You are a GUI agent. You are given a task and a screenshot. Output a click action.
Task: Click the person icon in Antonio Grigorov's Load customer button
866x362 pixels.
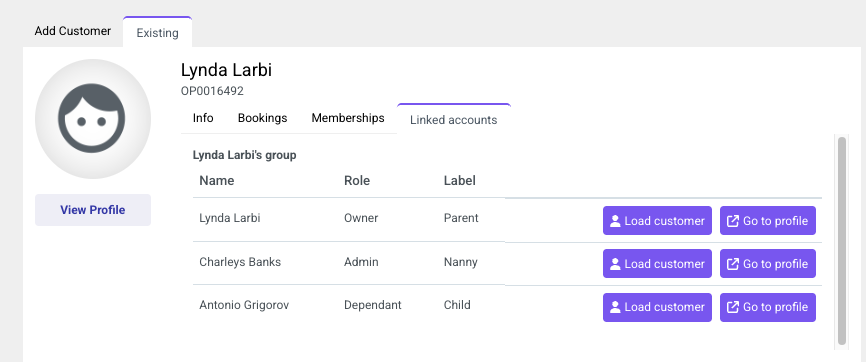[x=615, y=307]
